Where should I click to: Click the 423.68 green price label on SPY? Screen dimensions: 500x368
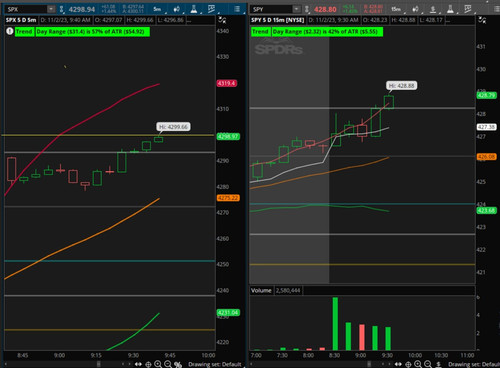[x=486, y=210]
